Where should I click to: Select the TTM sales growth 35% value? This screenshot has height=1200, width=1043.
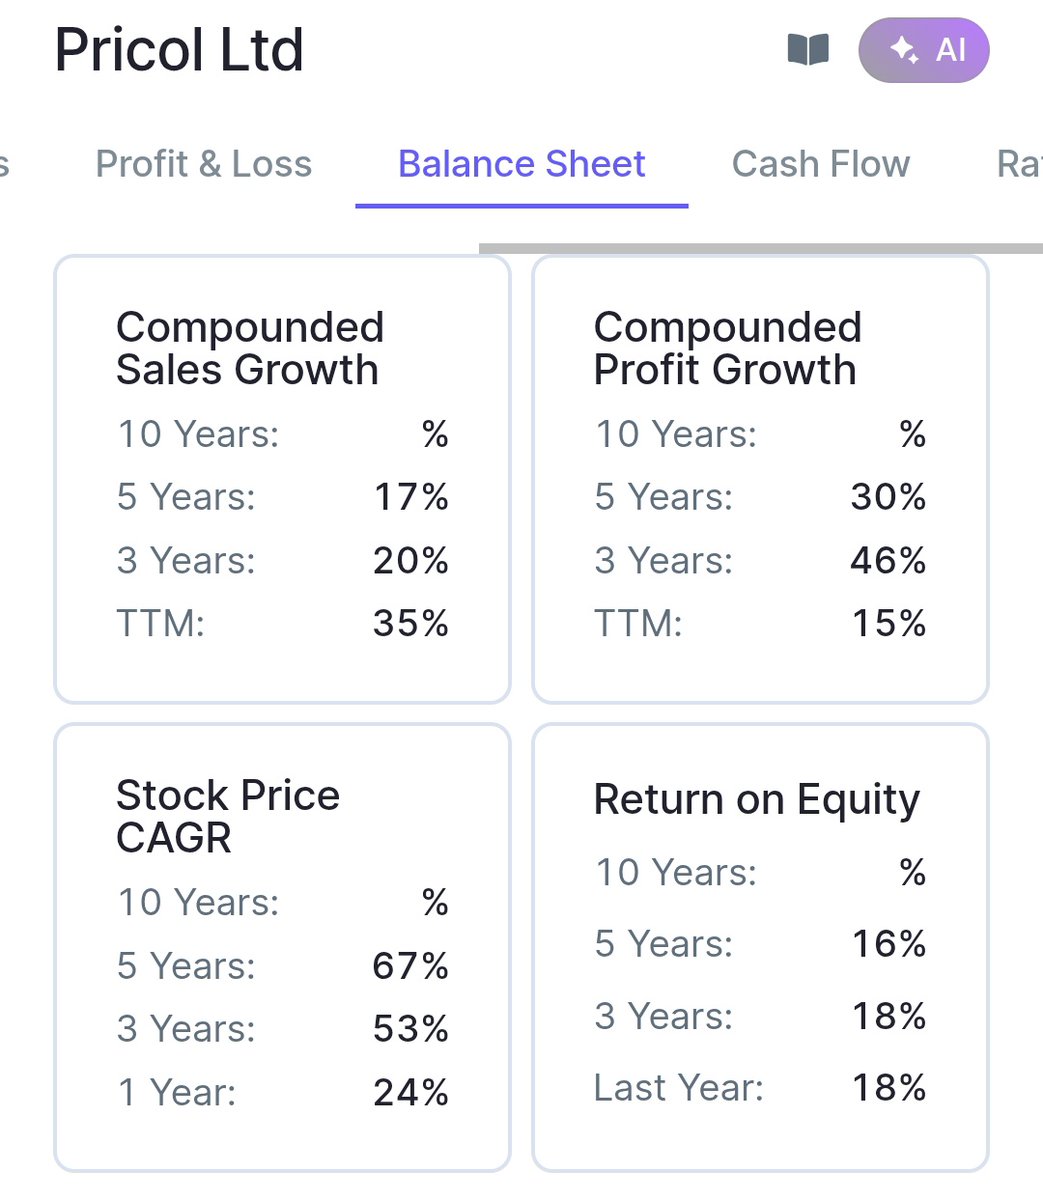411,624
